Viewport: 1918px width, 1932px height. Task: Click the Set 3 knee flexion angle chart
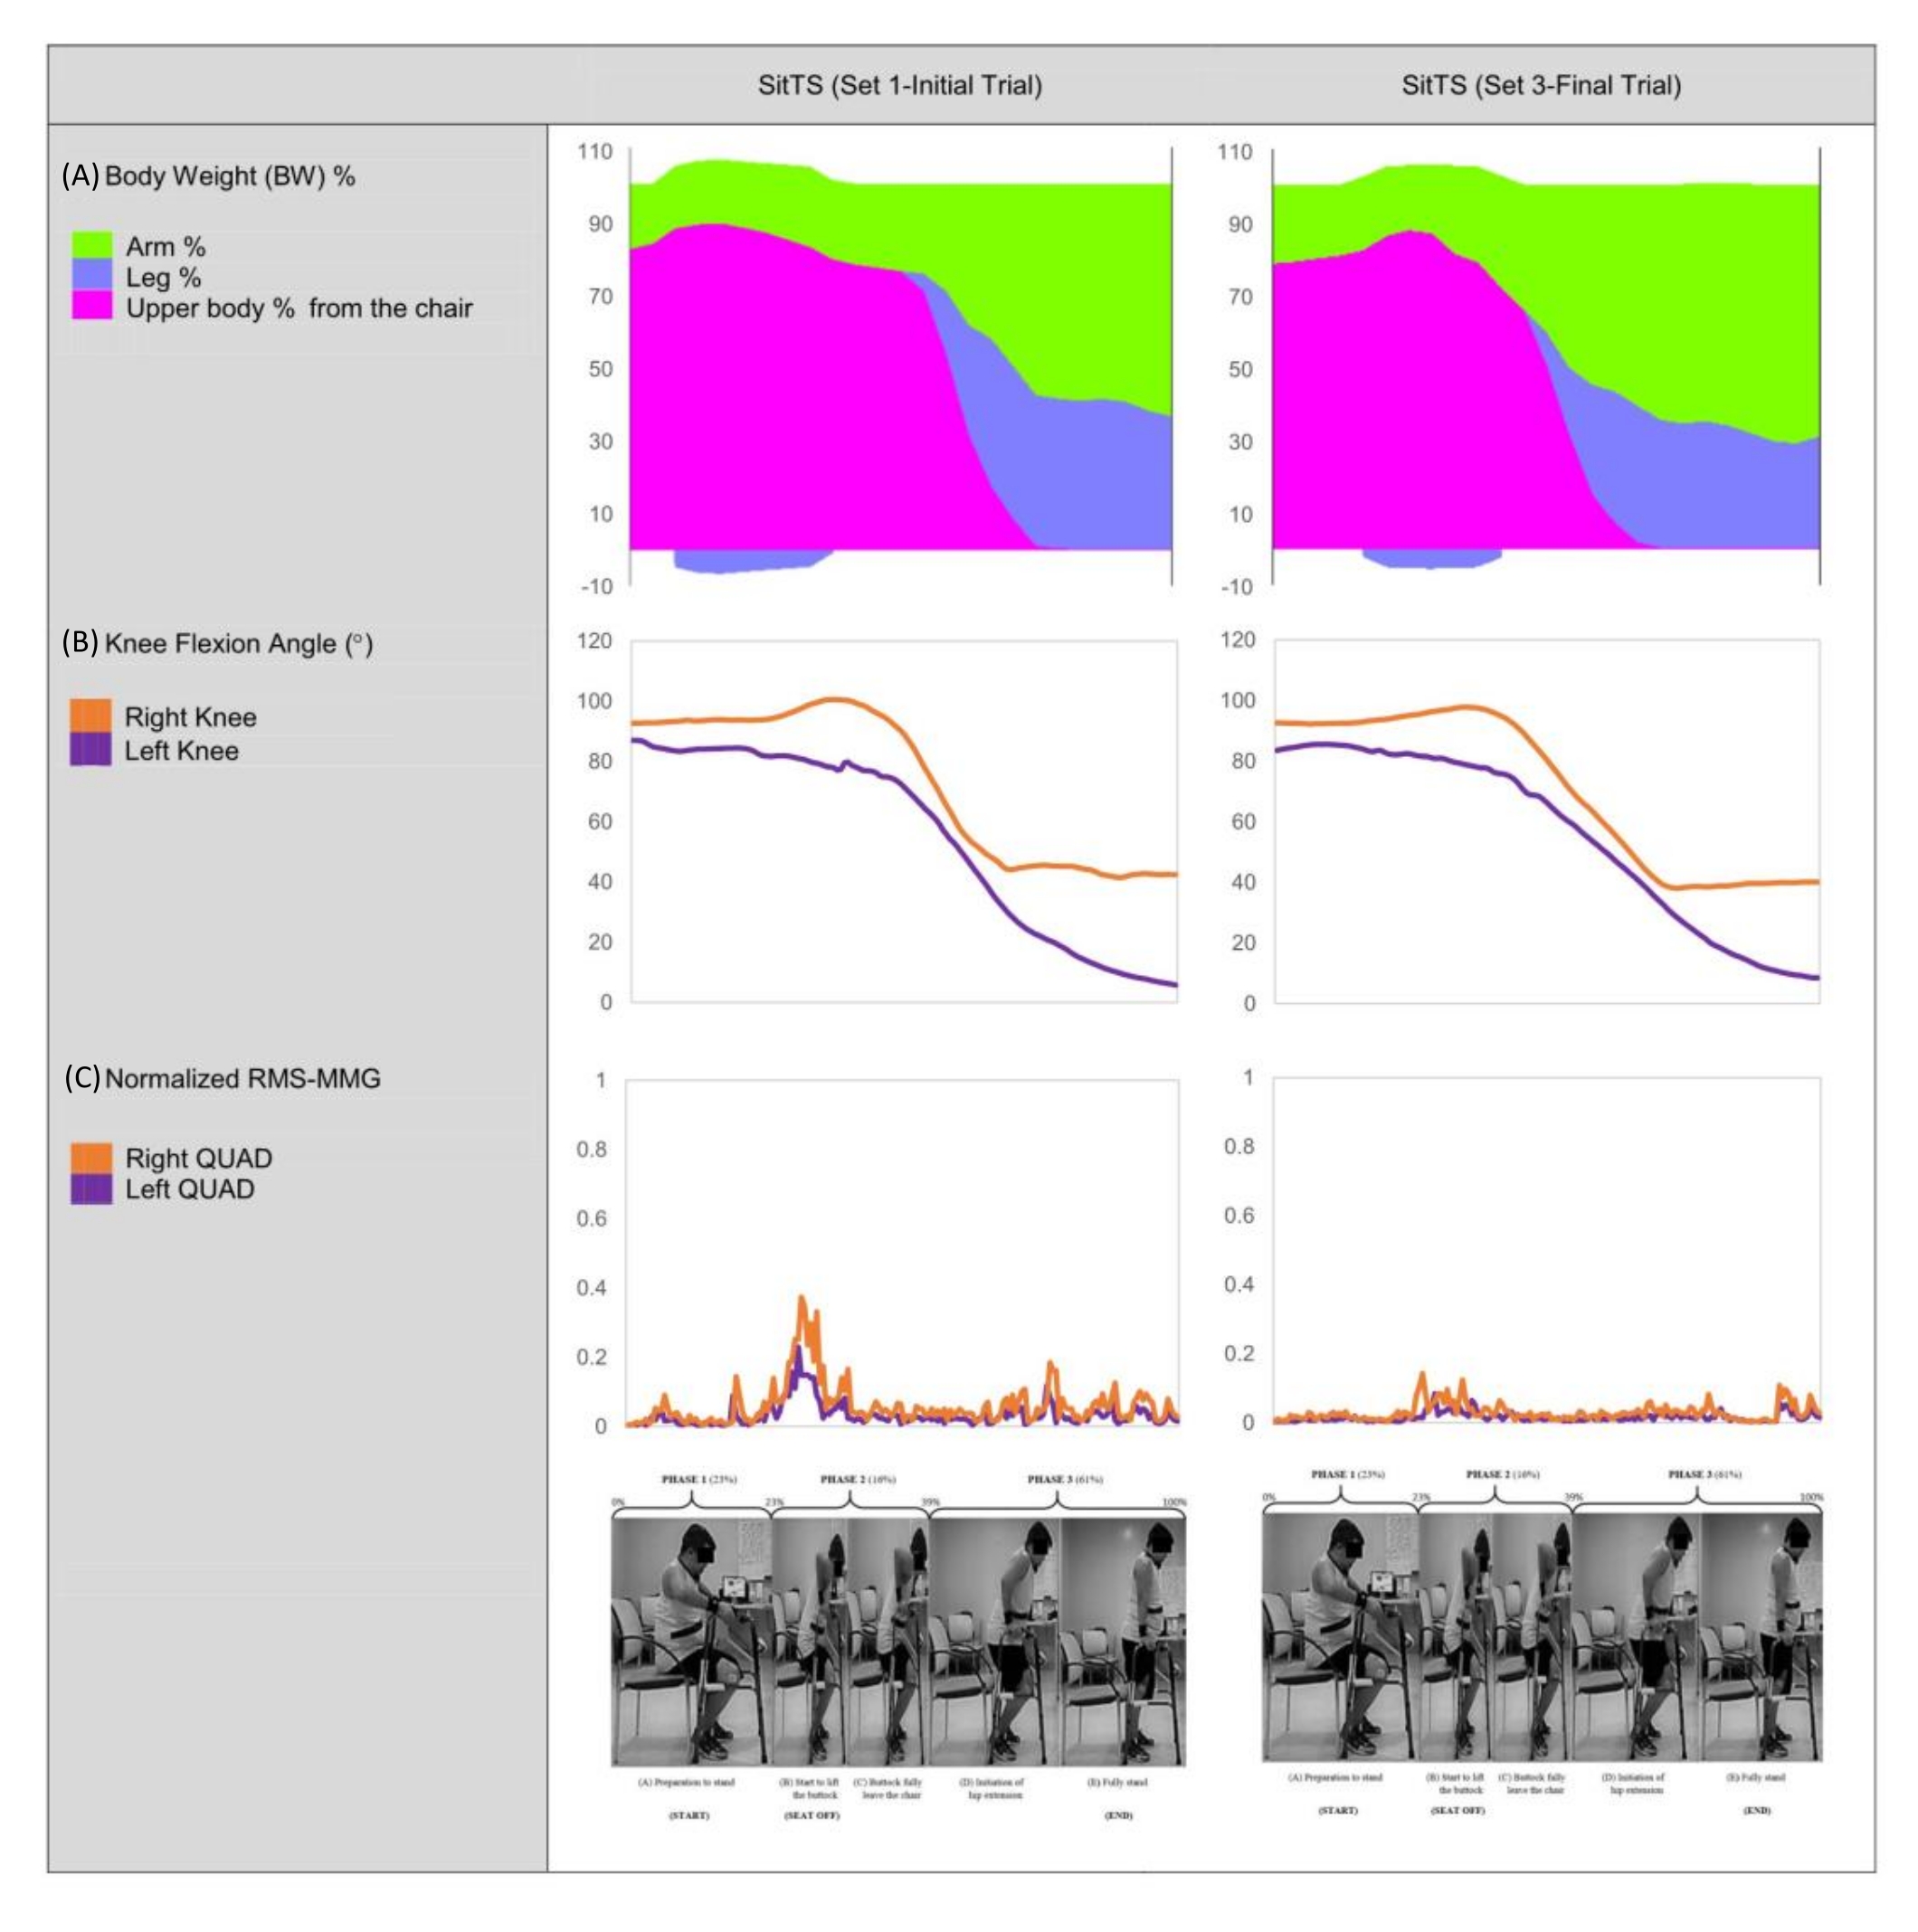(x=1546, y=820)
